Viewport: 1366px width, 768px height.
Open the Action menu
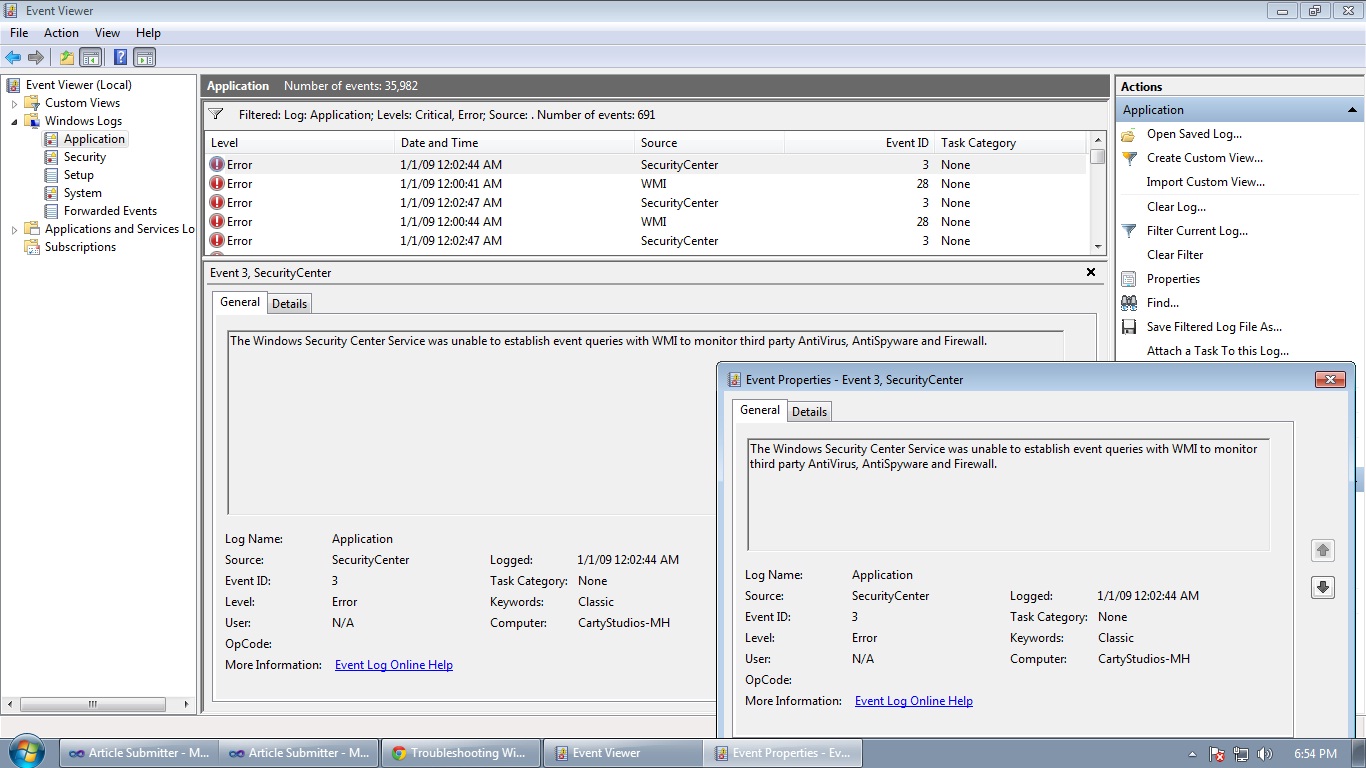tap(61, 33)
